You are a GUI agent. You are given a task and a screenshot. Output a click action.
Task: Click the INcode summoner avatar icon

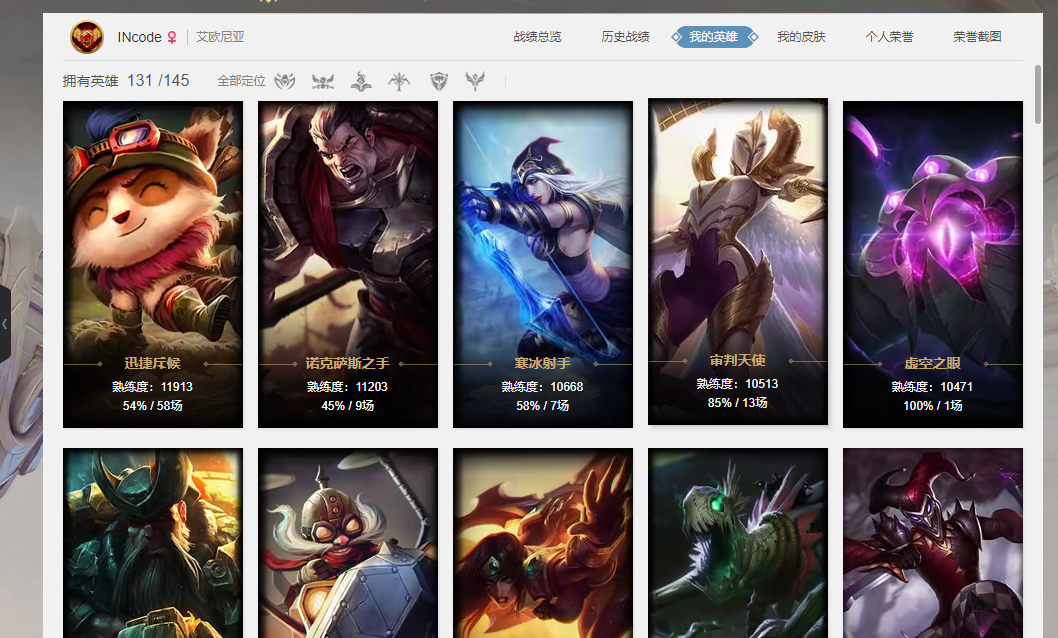tap(87, 37)
